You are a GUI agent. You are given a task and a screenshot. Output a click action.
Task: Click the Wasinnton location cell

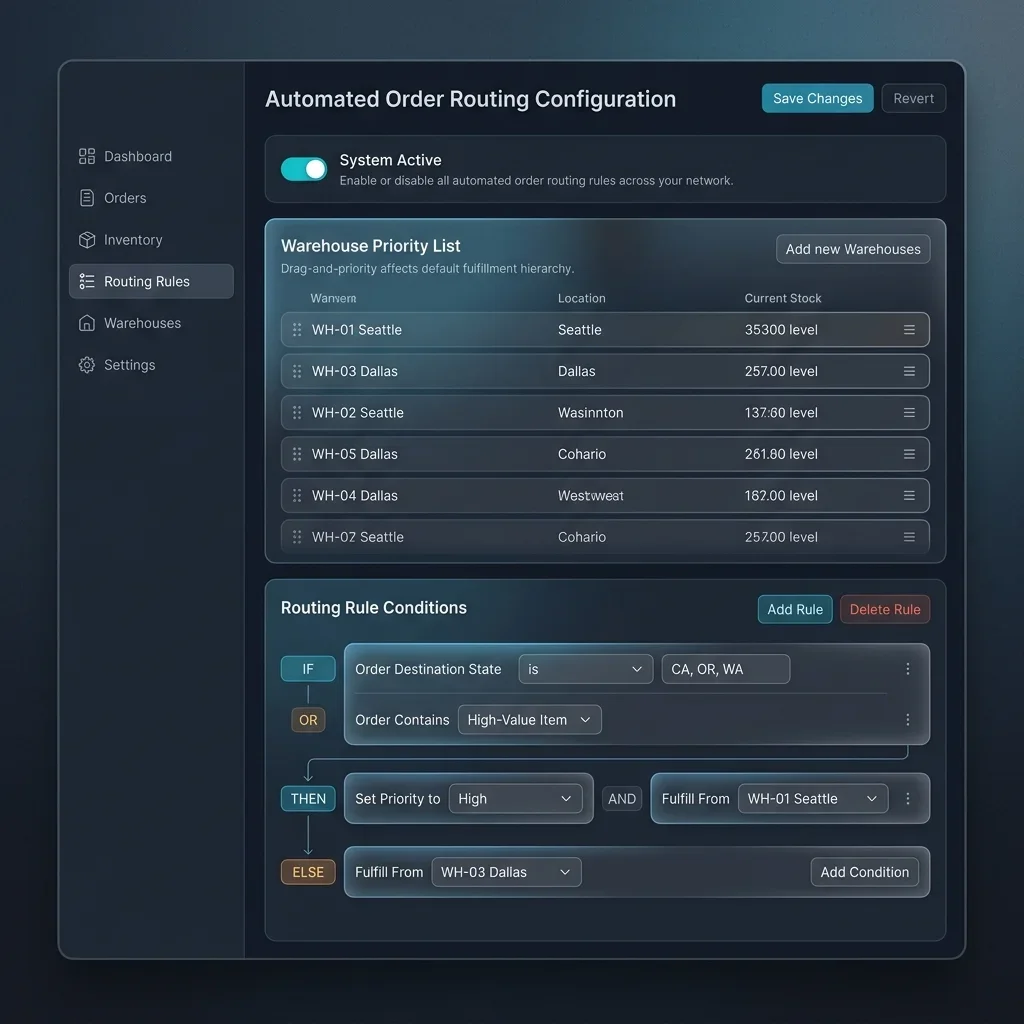pyautogui.click(x=590, y=413)
